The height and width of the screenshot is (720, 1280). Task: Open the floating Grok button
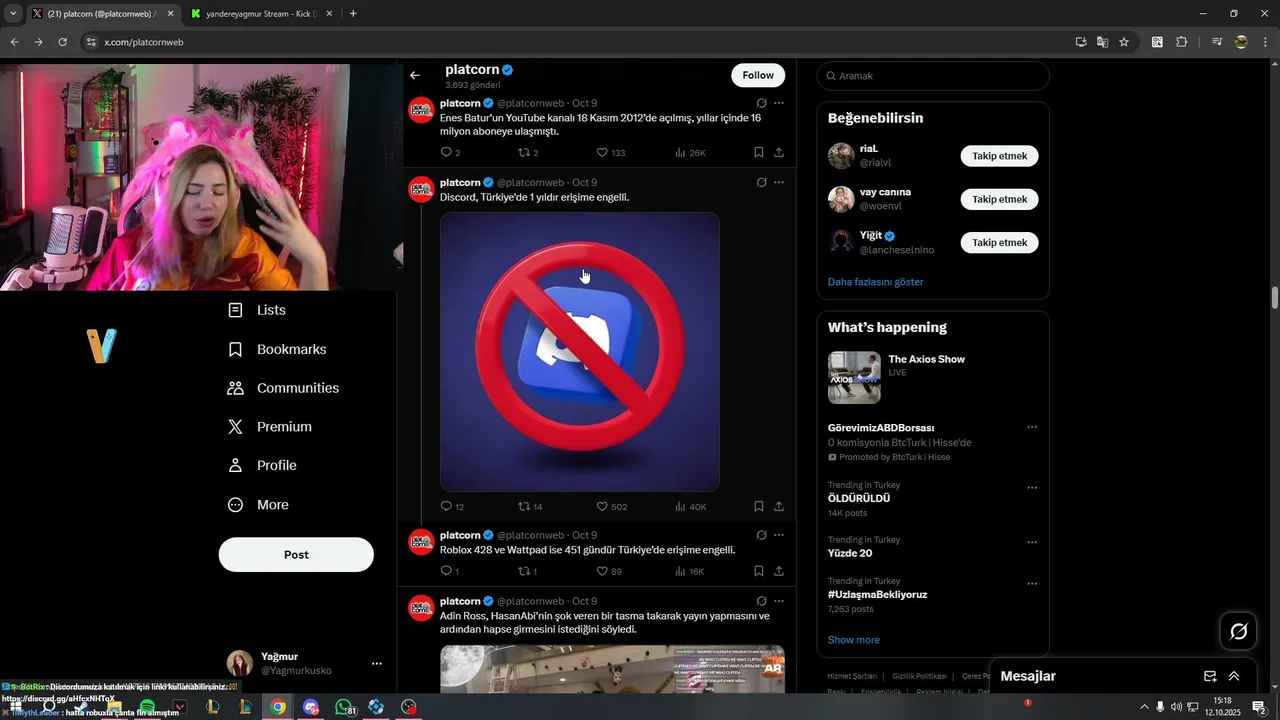tap(1238, 631)
